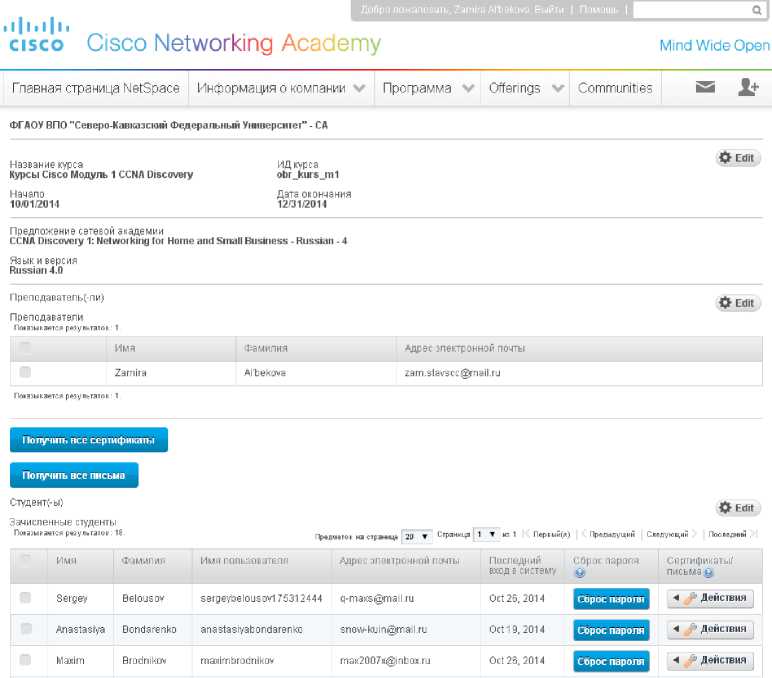Screen dimensions: 772x678
Task: Click Cisco Networking Academy title
Action: click(233, 43)
